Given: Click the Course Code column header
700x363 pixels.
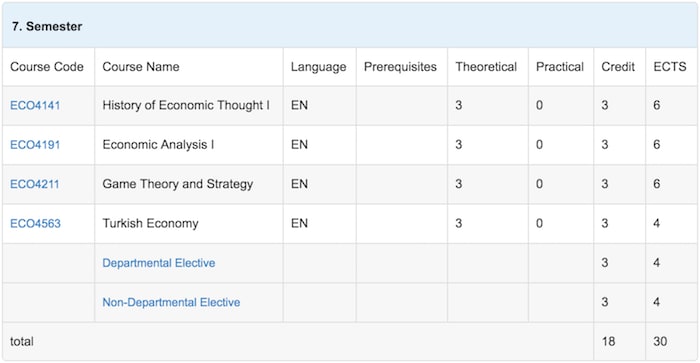Looking at the screenshot, I should click(x=47, y=67).
